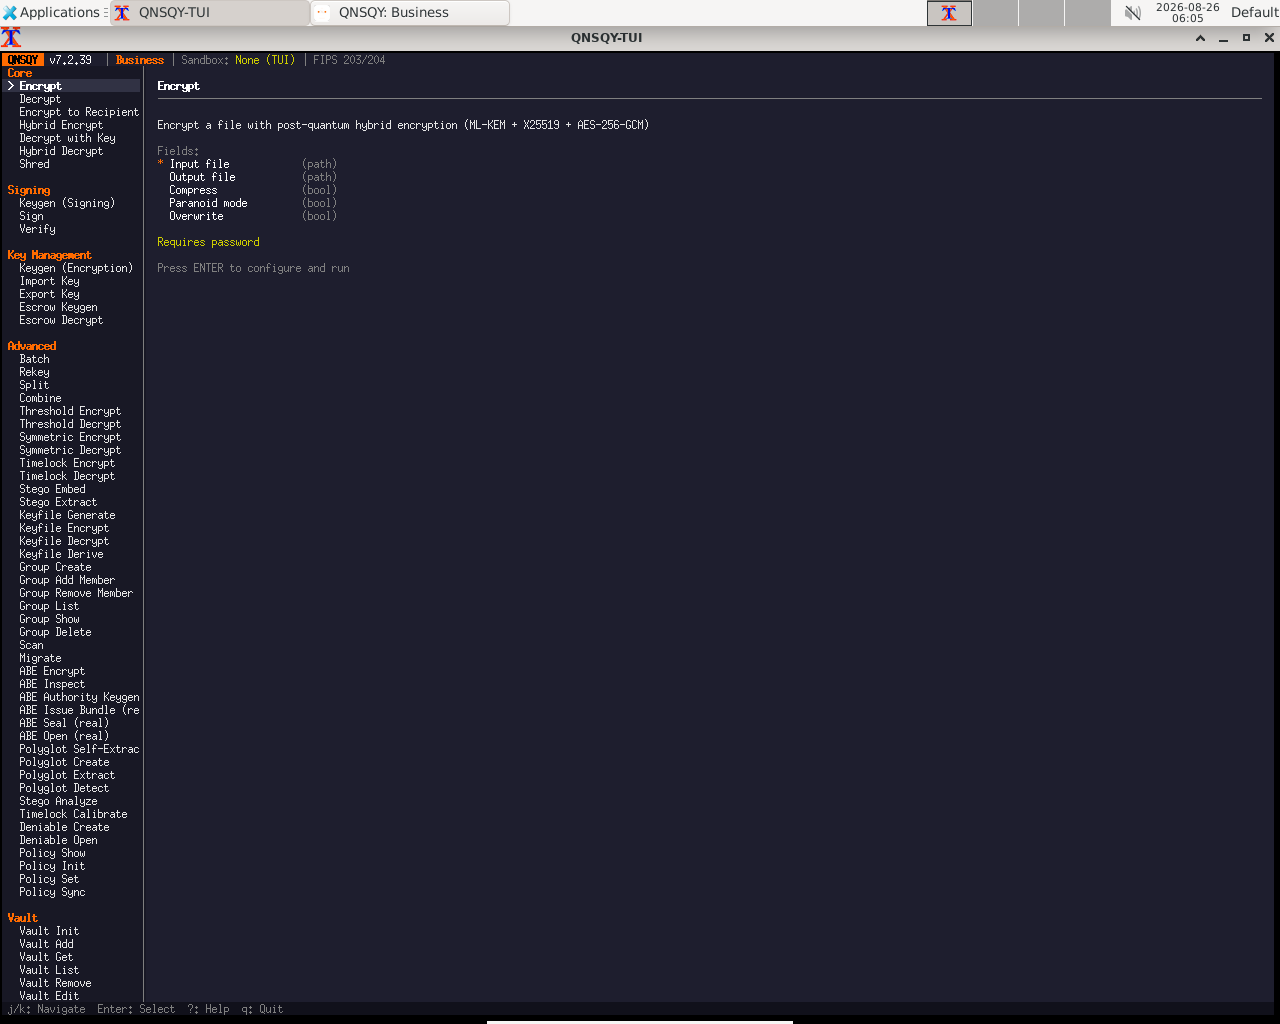Select Decrypt in the Core section

tap(40, 99)
